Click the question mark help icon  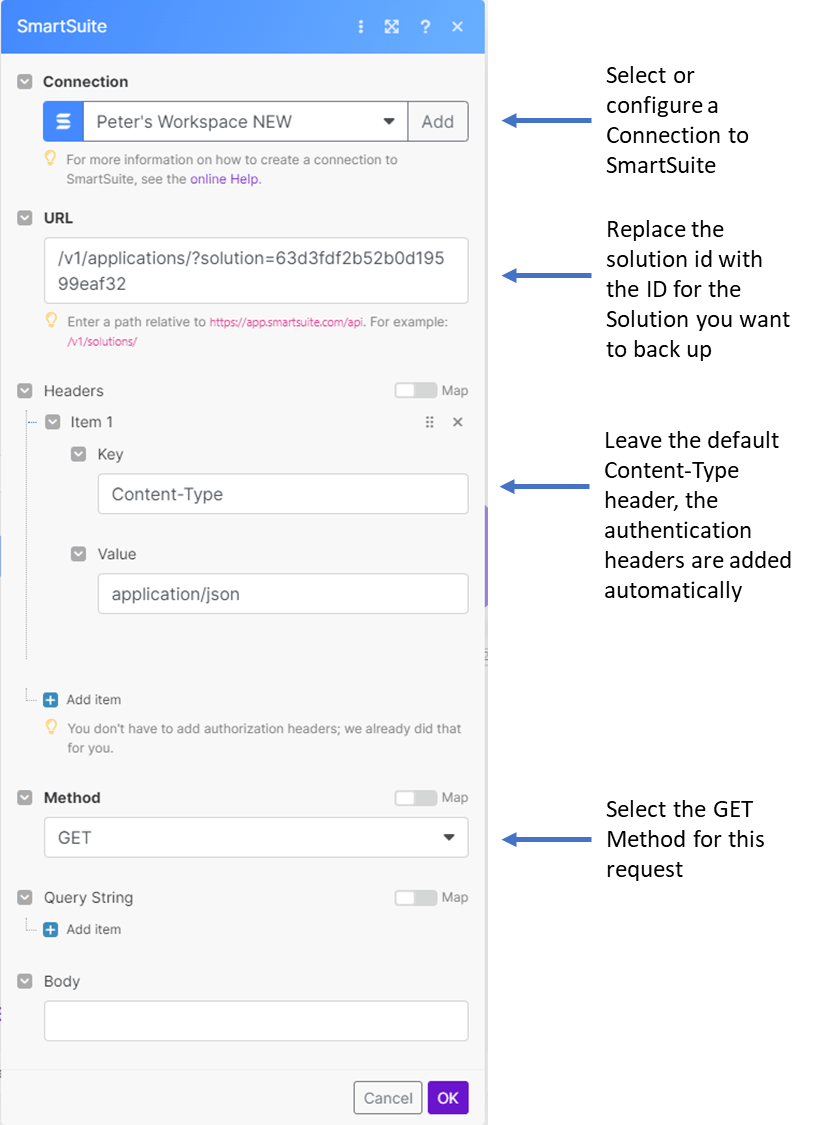425,27
